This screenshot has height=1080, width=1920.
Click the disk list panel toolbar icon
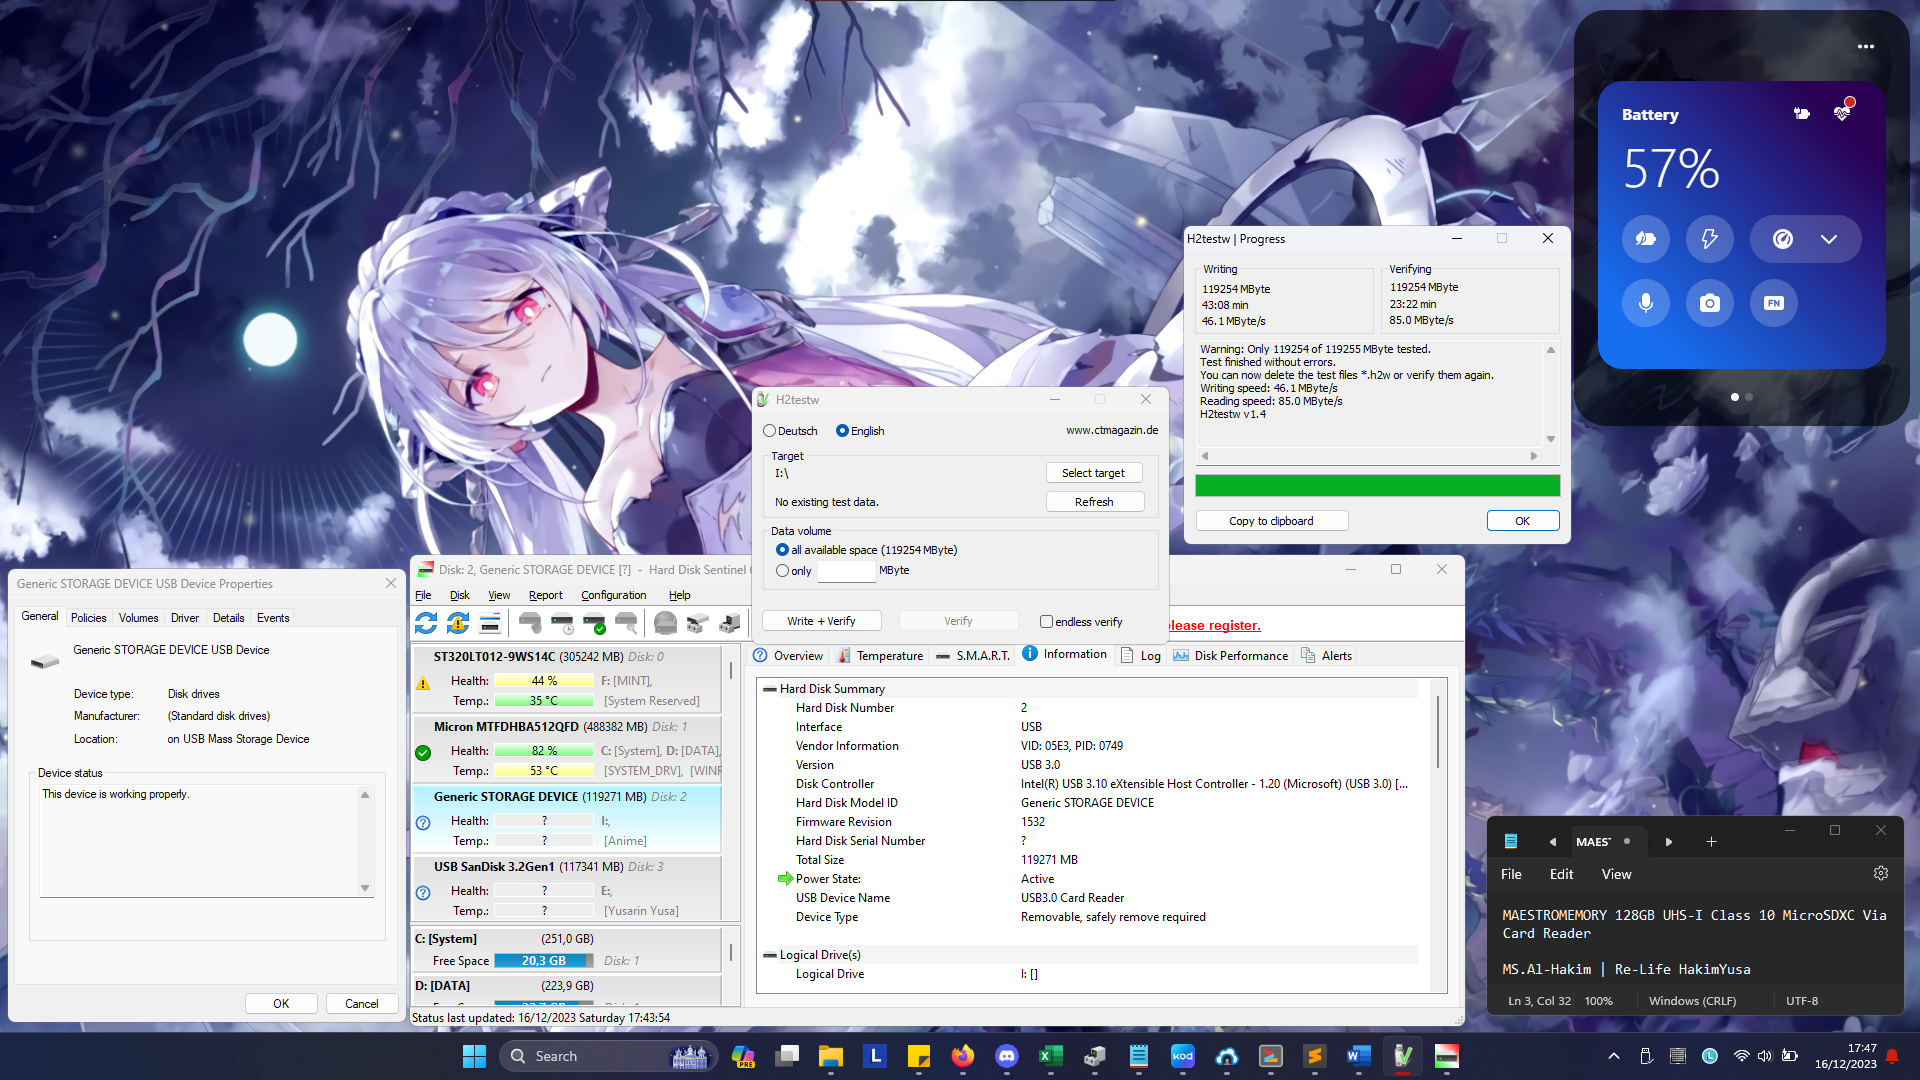[x=490, y=623]
